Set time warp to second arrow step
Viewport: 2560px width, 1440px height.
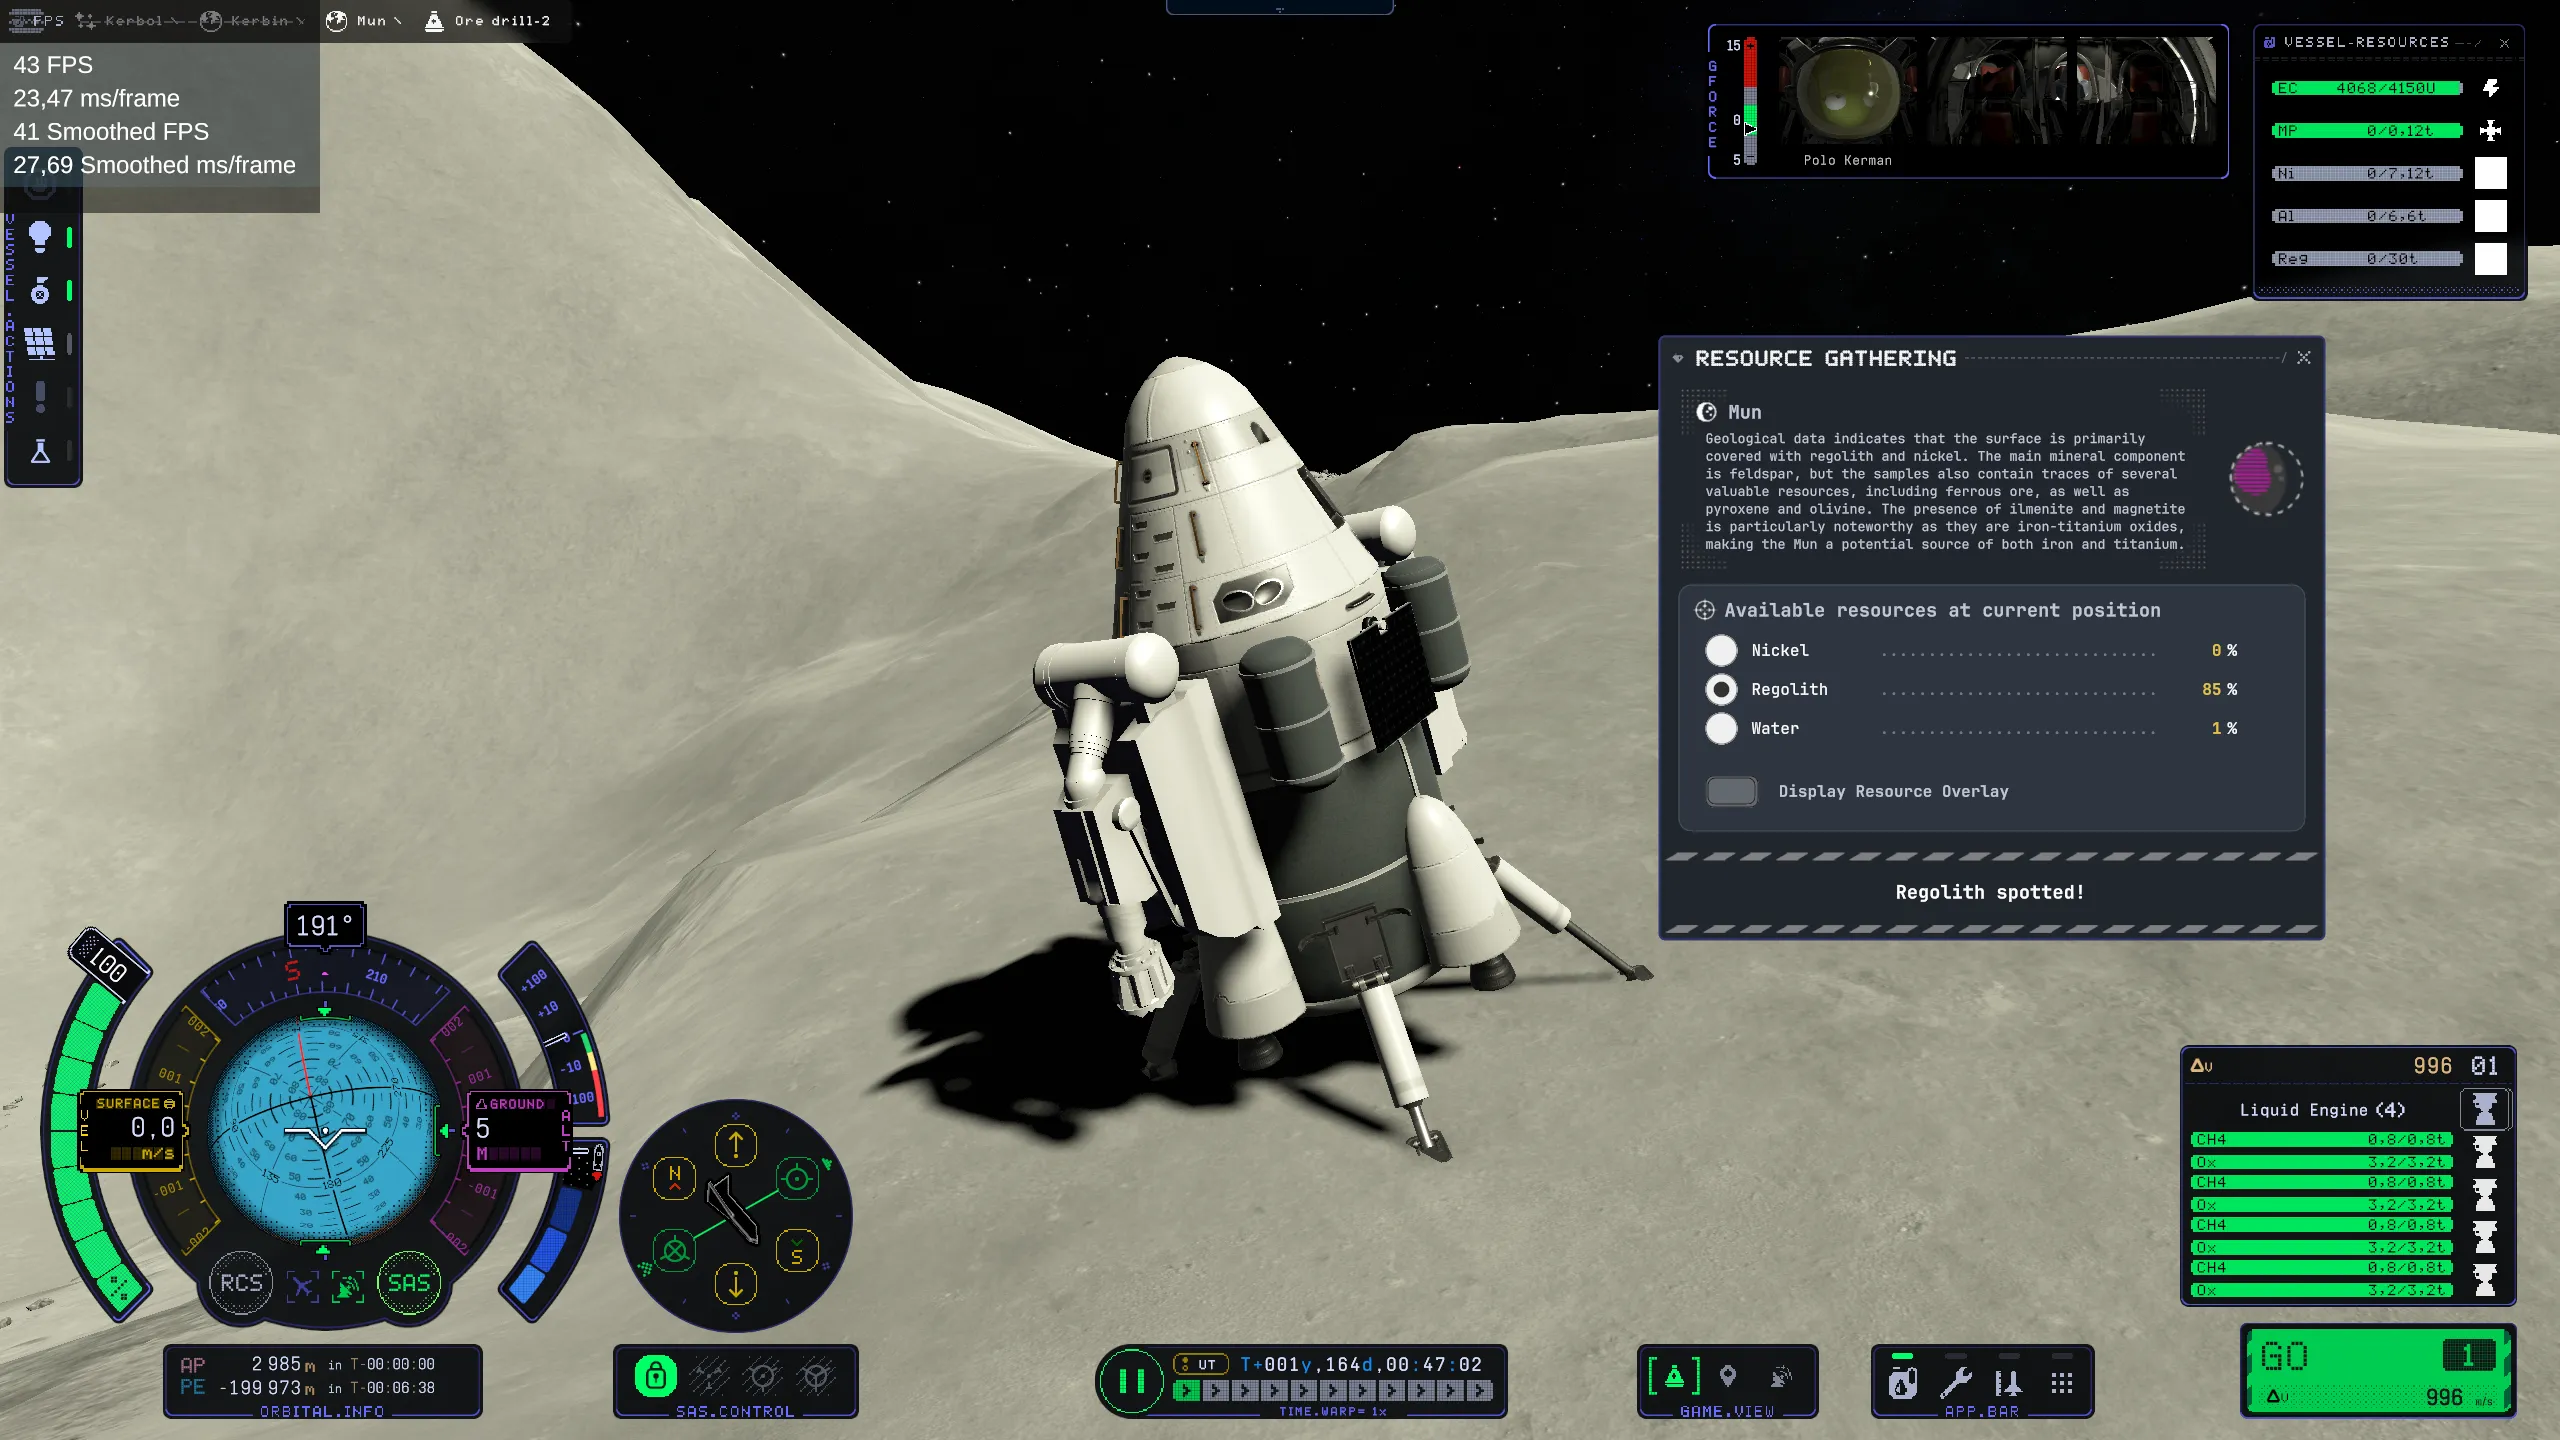pyautogui.click(x=1216, y=1390)
